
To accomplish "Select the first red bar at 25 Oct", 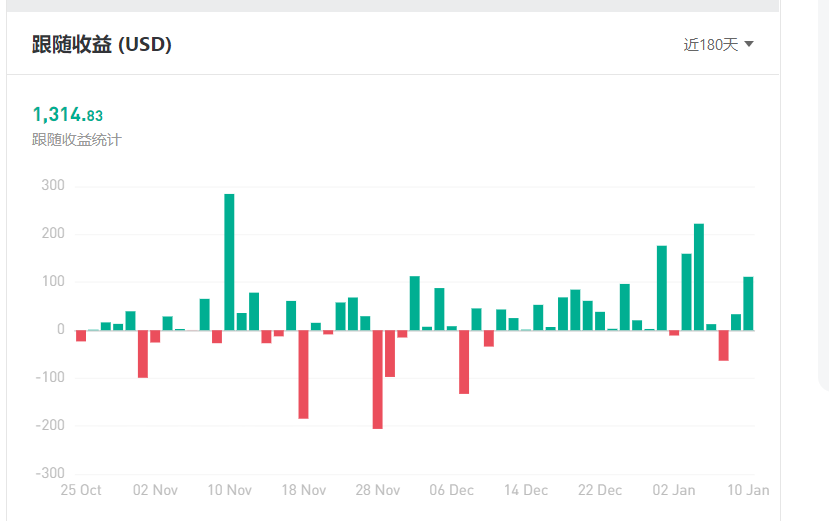I will coord(81,336).
